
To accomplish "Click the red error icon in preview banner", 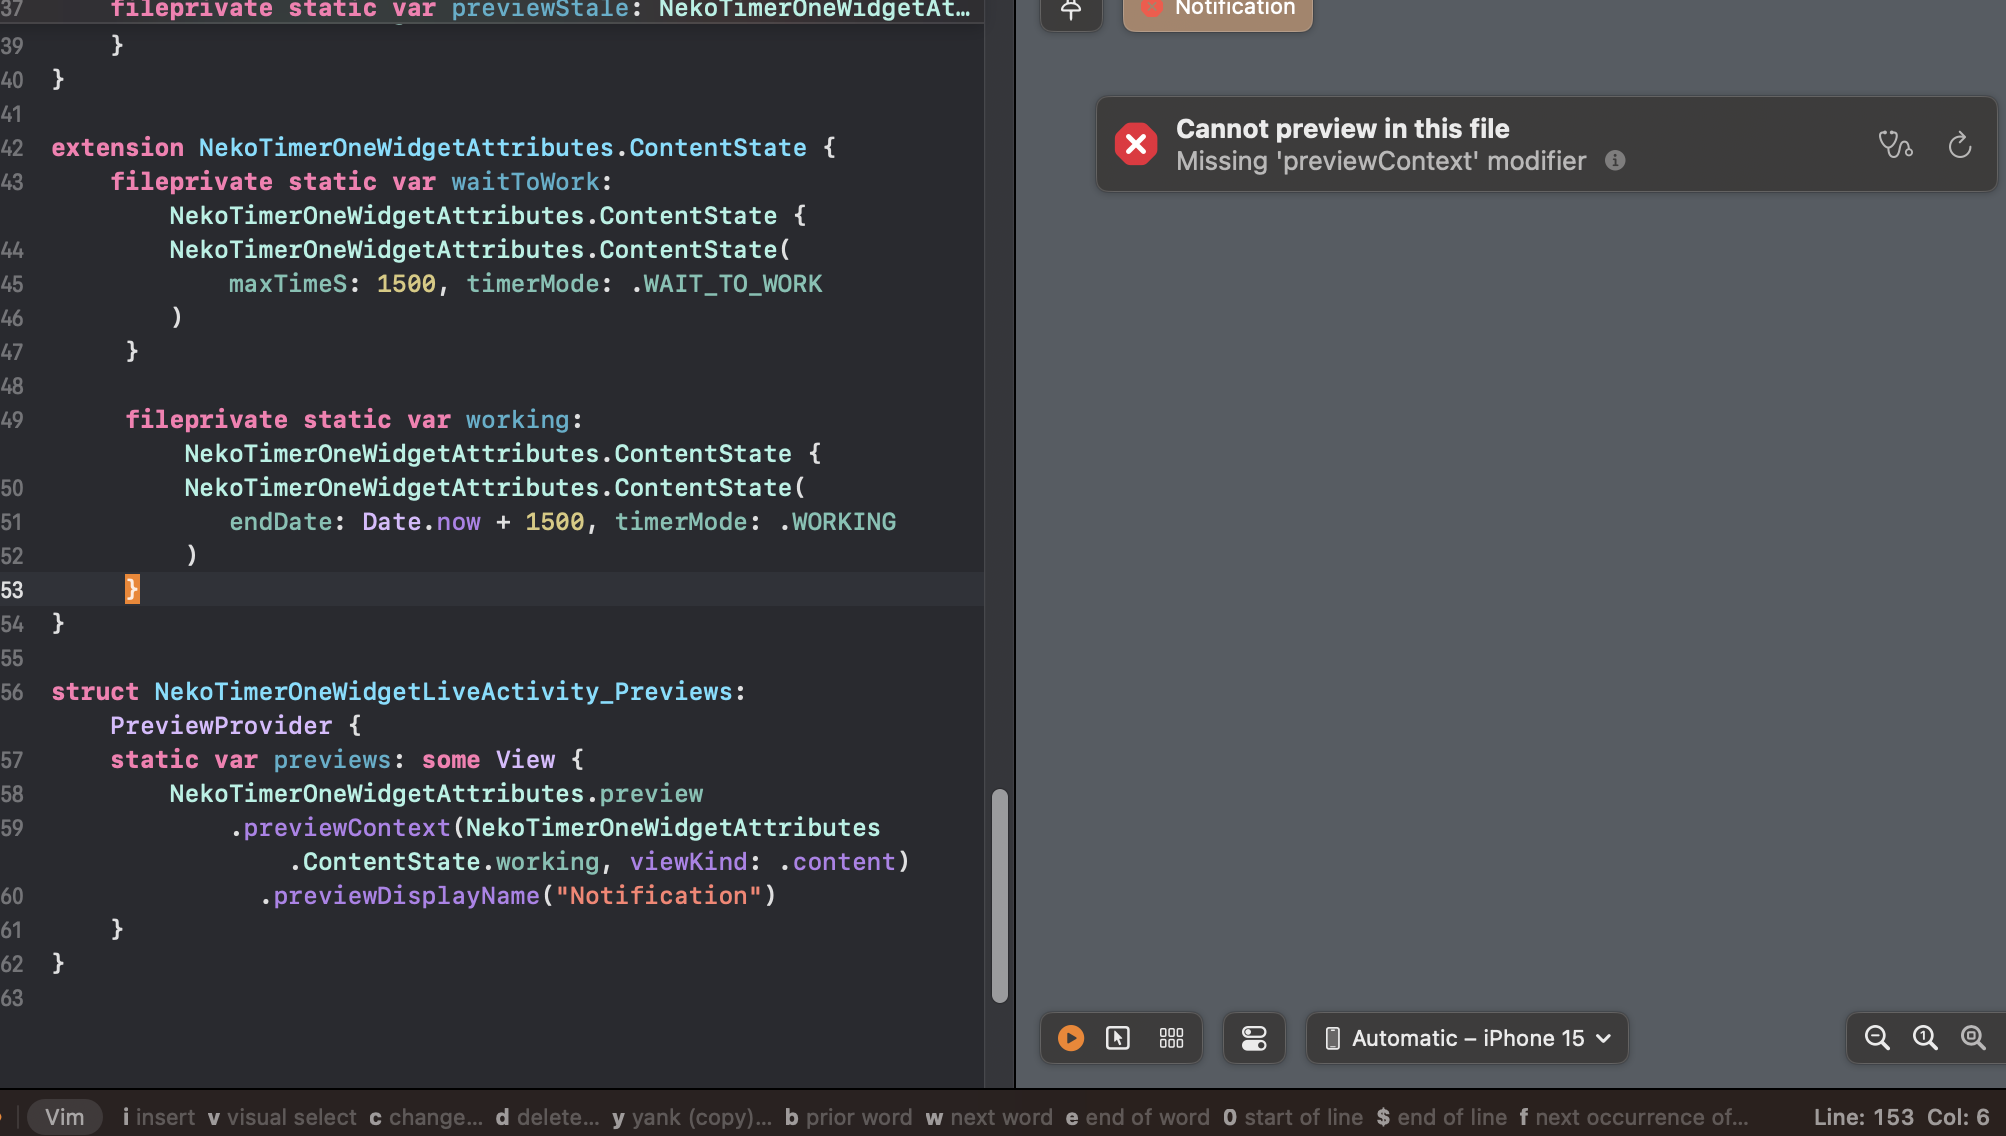I will (1136, 145).
